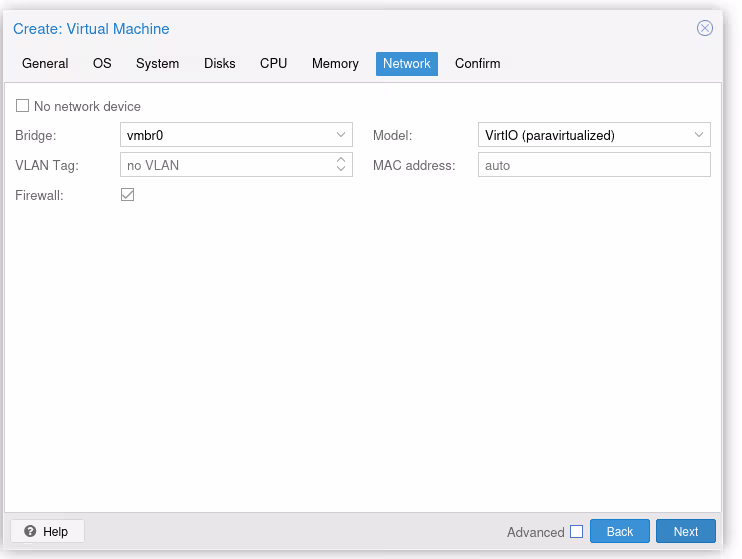742x559 pixels.
Task: Open the OS tab
Action: click(x=102, y=63)
